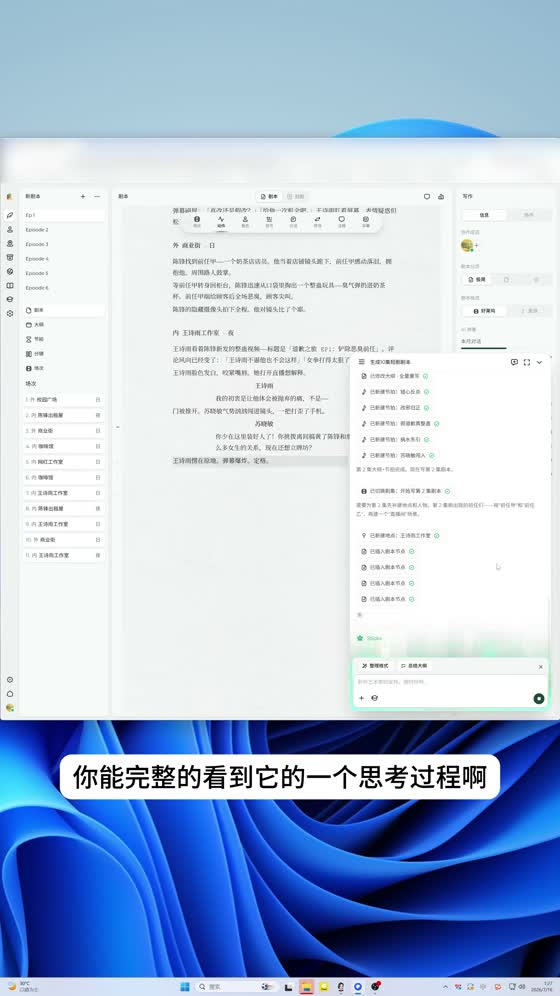Click the cloud sync icon at editor top
Viewport: 560px width, 996px height.
click(x=442, y=196)
